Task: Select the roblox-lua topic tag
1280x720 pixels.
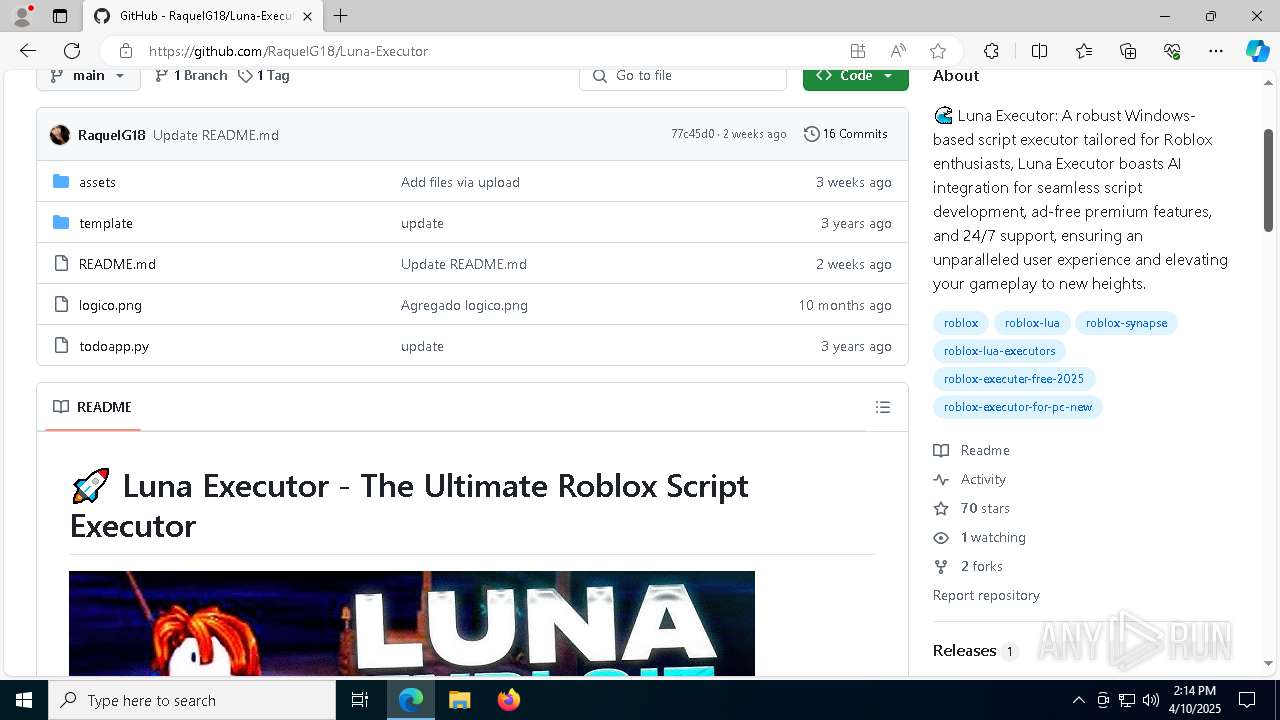Action: [x=1032, y=323]
